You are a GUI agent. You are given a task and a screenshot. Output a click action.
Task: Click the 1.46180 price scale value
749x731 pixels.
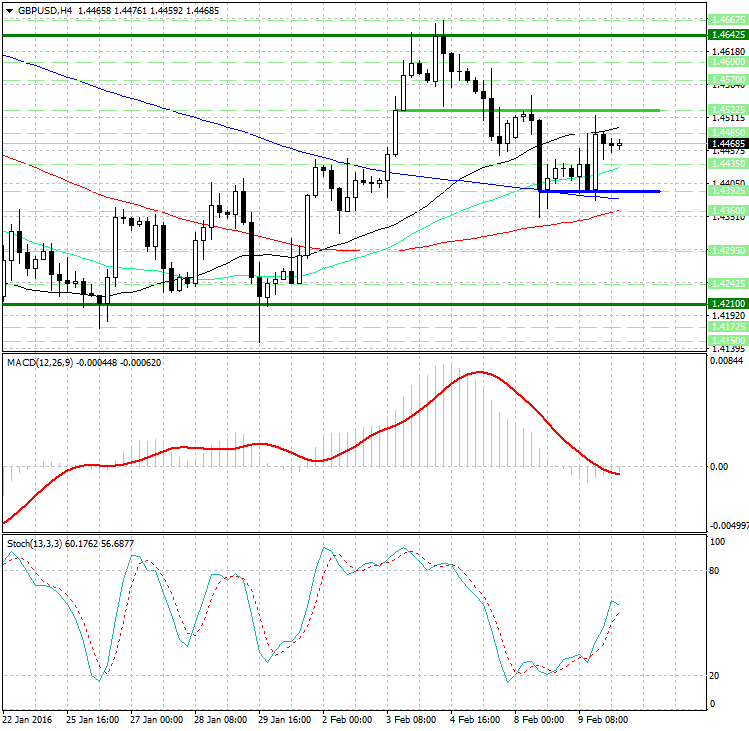(728, 52)
